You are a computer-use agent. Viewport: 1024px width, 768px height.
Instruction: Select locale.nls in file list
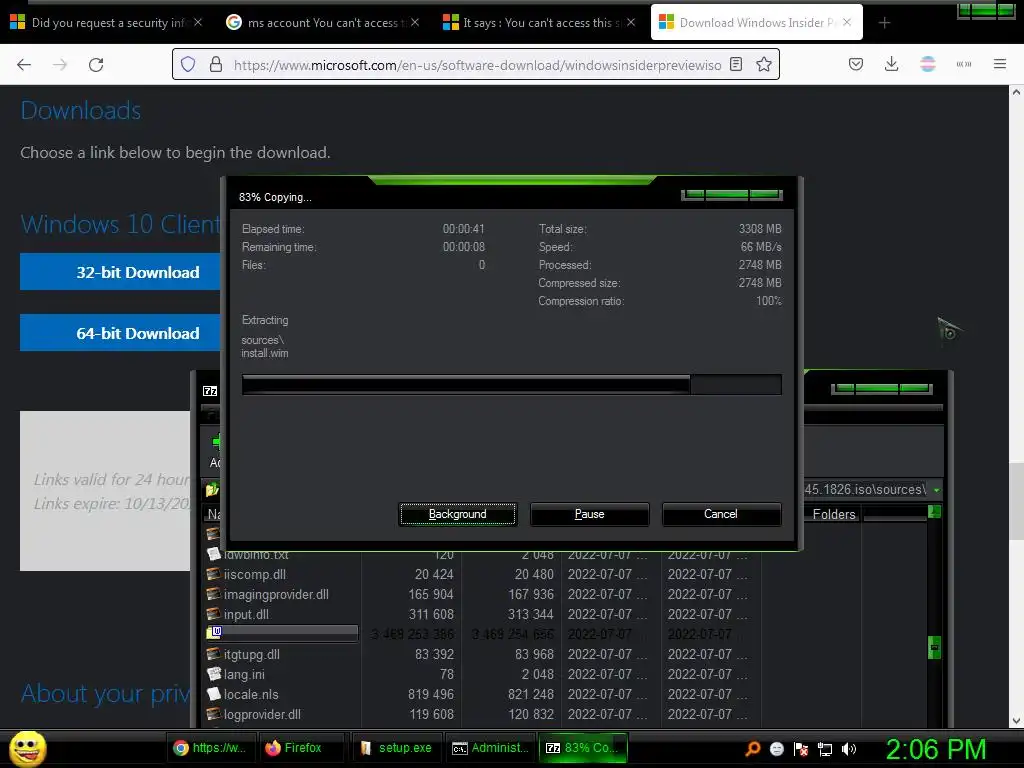click(251, 694)
